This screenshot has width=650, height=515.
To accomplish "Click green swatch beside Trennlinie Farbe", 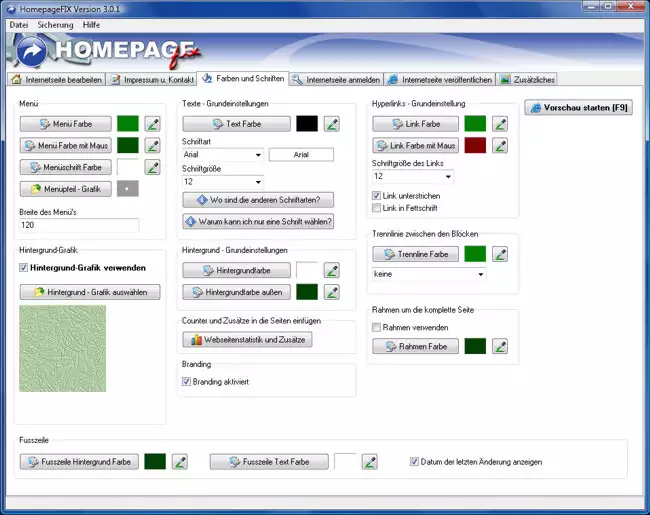I will [x=475, y=254].
